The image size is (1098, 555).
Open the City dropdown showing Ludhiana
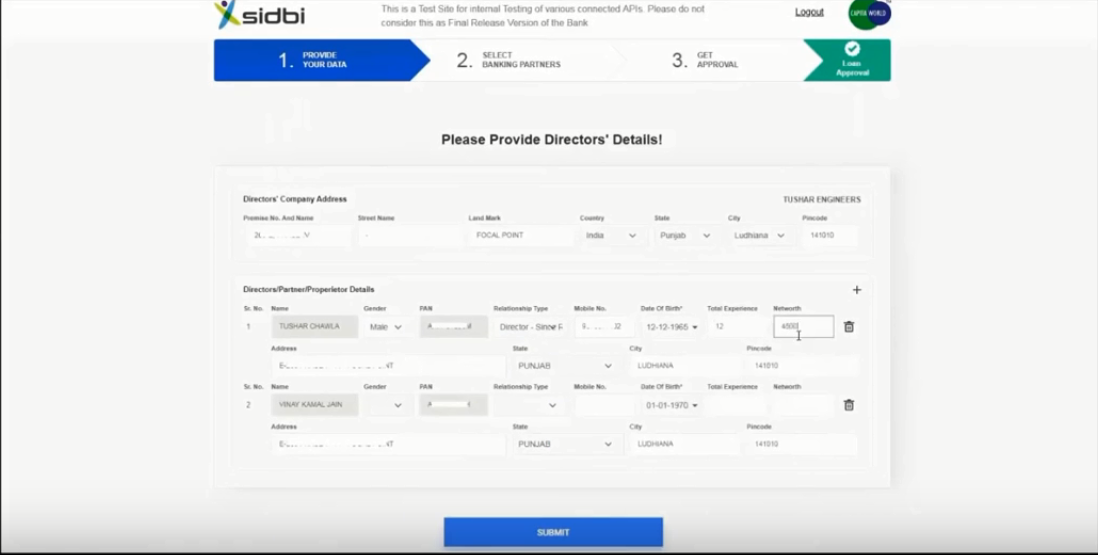coord(760,235)
